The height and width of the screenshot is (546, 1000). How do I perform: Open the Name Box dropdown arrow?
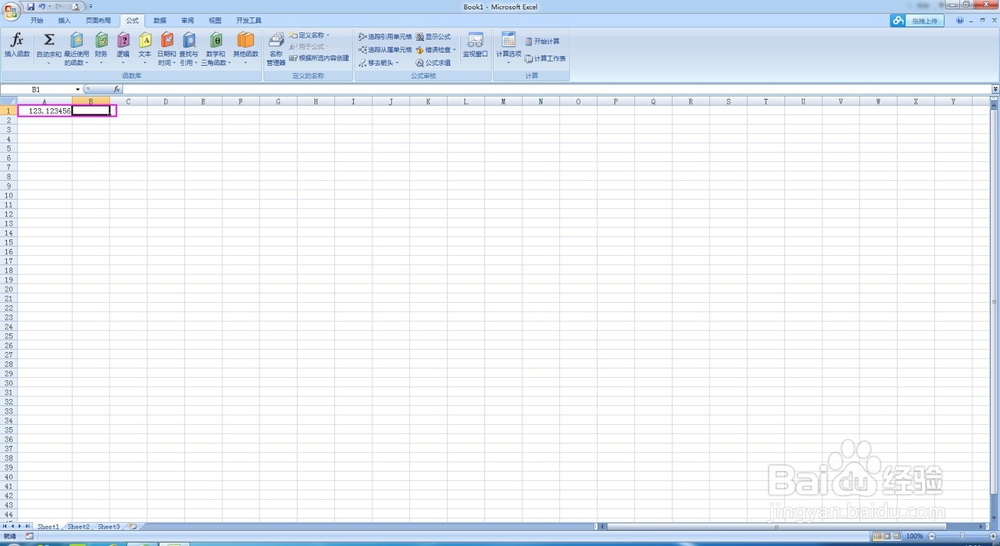click(78, 89)
